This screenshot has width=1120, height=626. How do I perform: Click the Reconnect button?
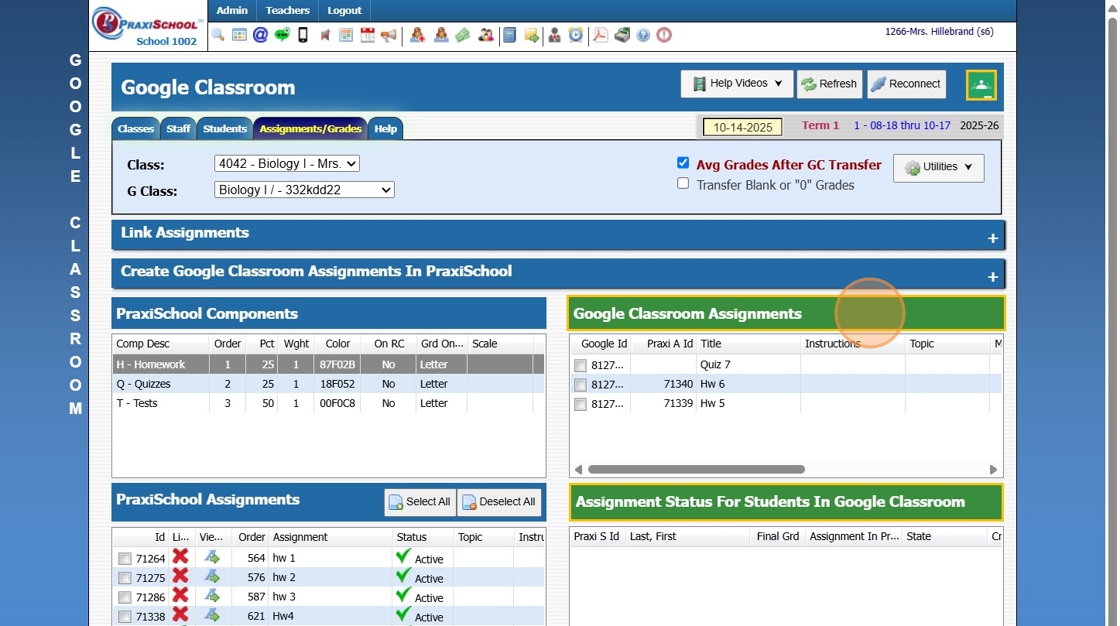[906, 84]
